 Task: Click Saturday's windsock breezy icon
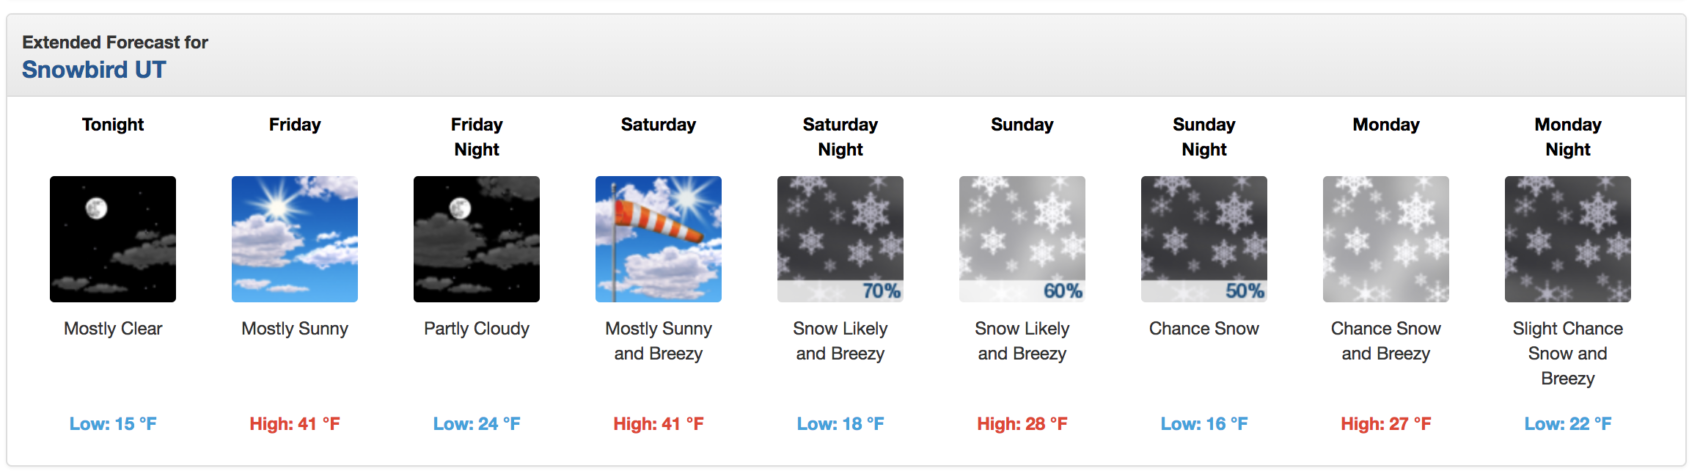coord(659,239)
